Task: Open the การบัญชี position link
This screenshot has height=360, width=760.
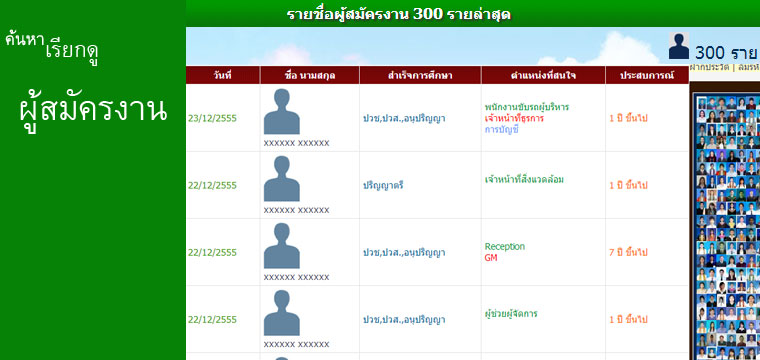Action: tap(502, 130)
